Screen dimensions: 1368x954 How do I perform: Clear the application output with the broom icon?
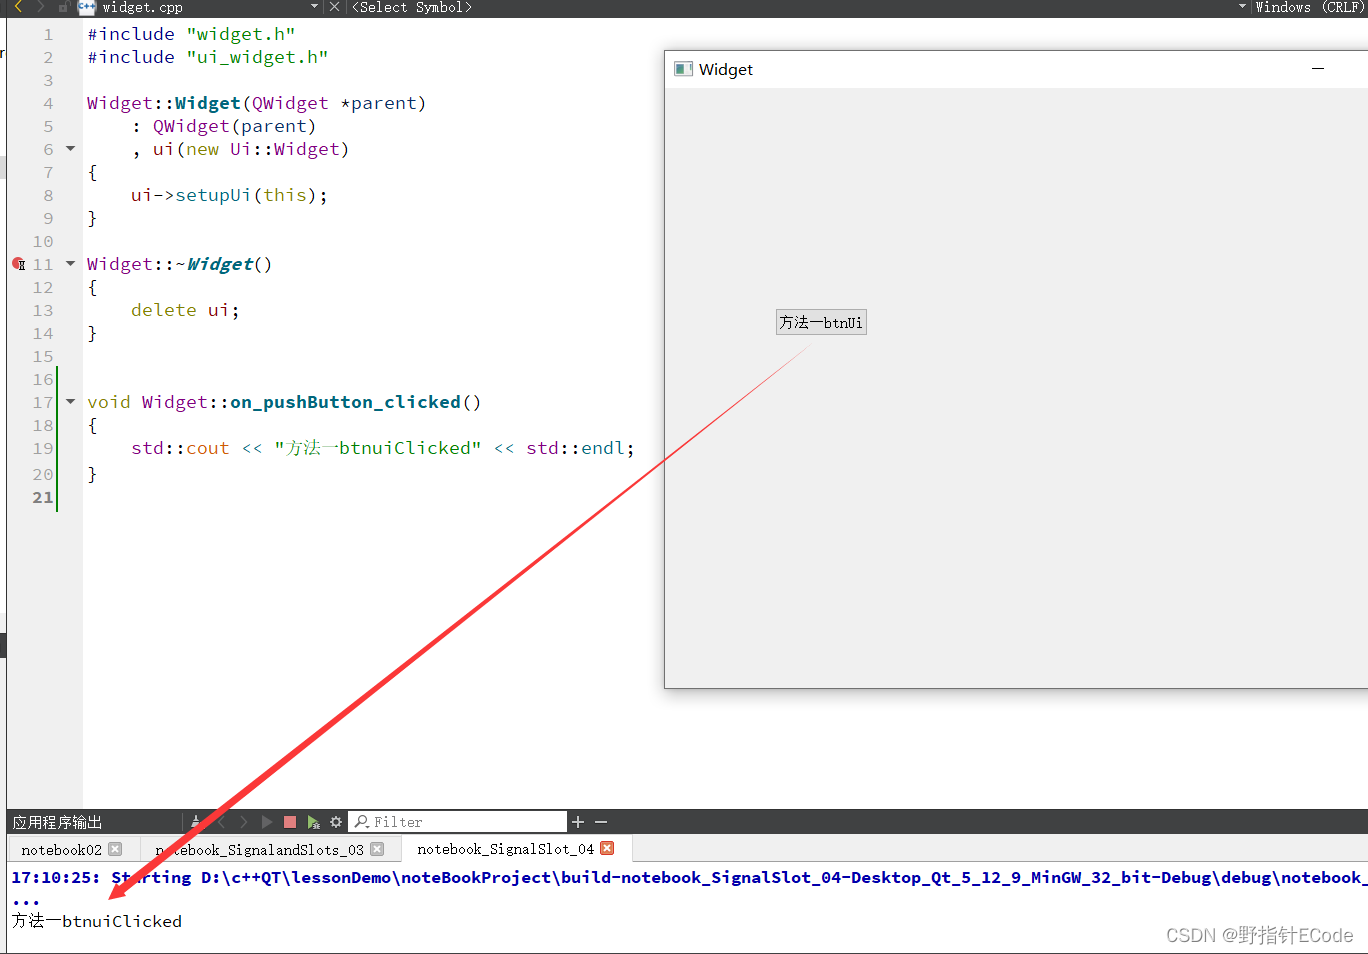[x=196, y=822]
